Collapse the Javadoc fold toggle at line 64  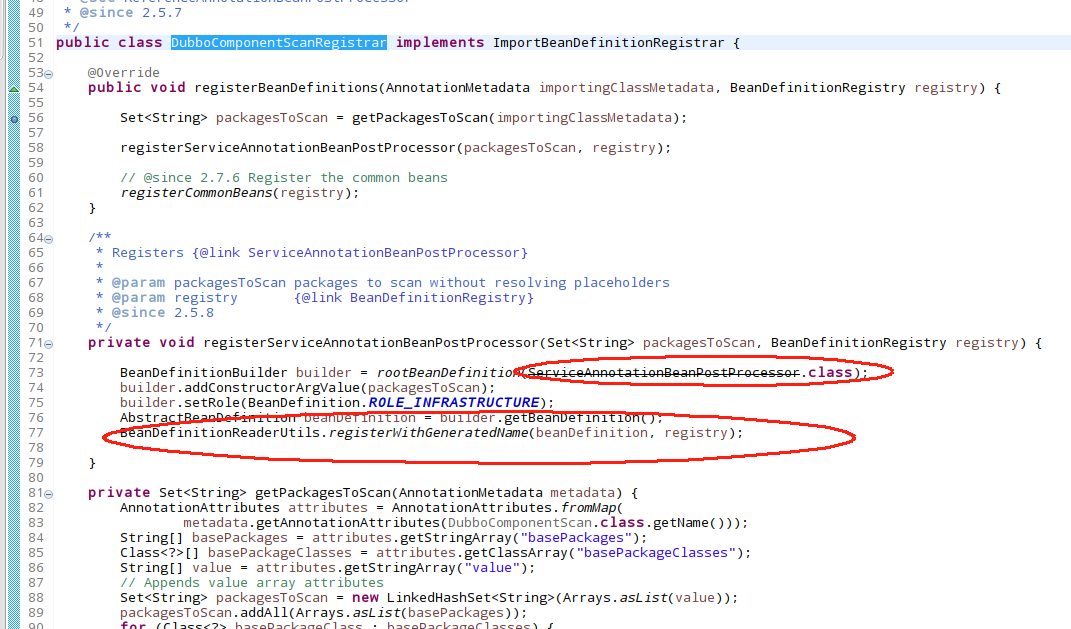pos(48,239)
